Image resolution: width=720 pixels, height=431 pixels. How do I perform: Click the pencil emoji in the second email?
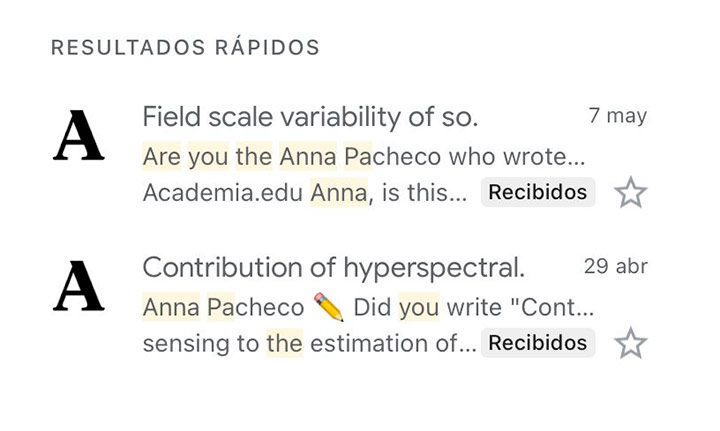[329, 307]
